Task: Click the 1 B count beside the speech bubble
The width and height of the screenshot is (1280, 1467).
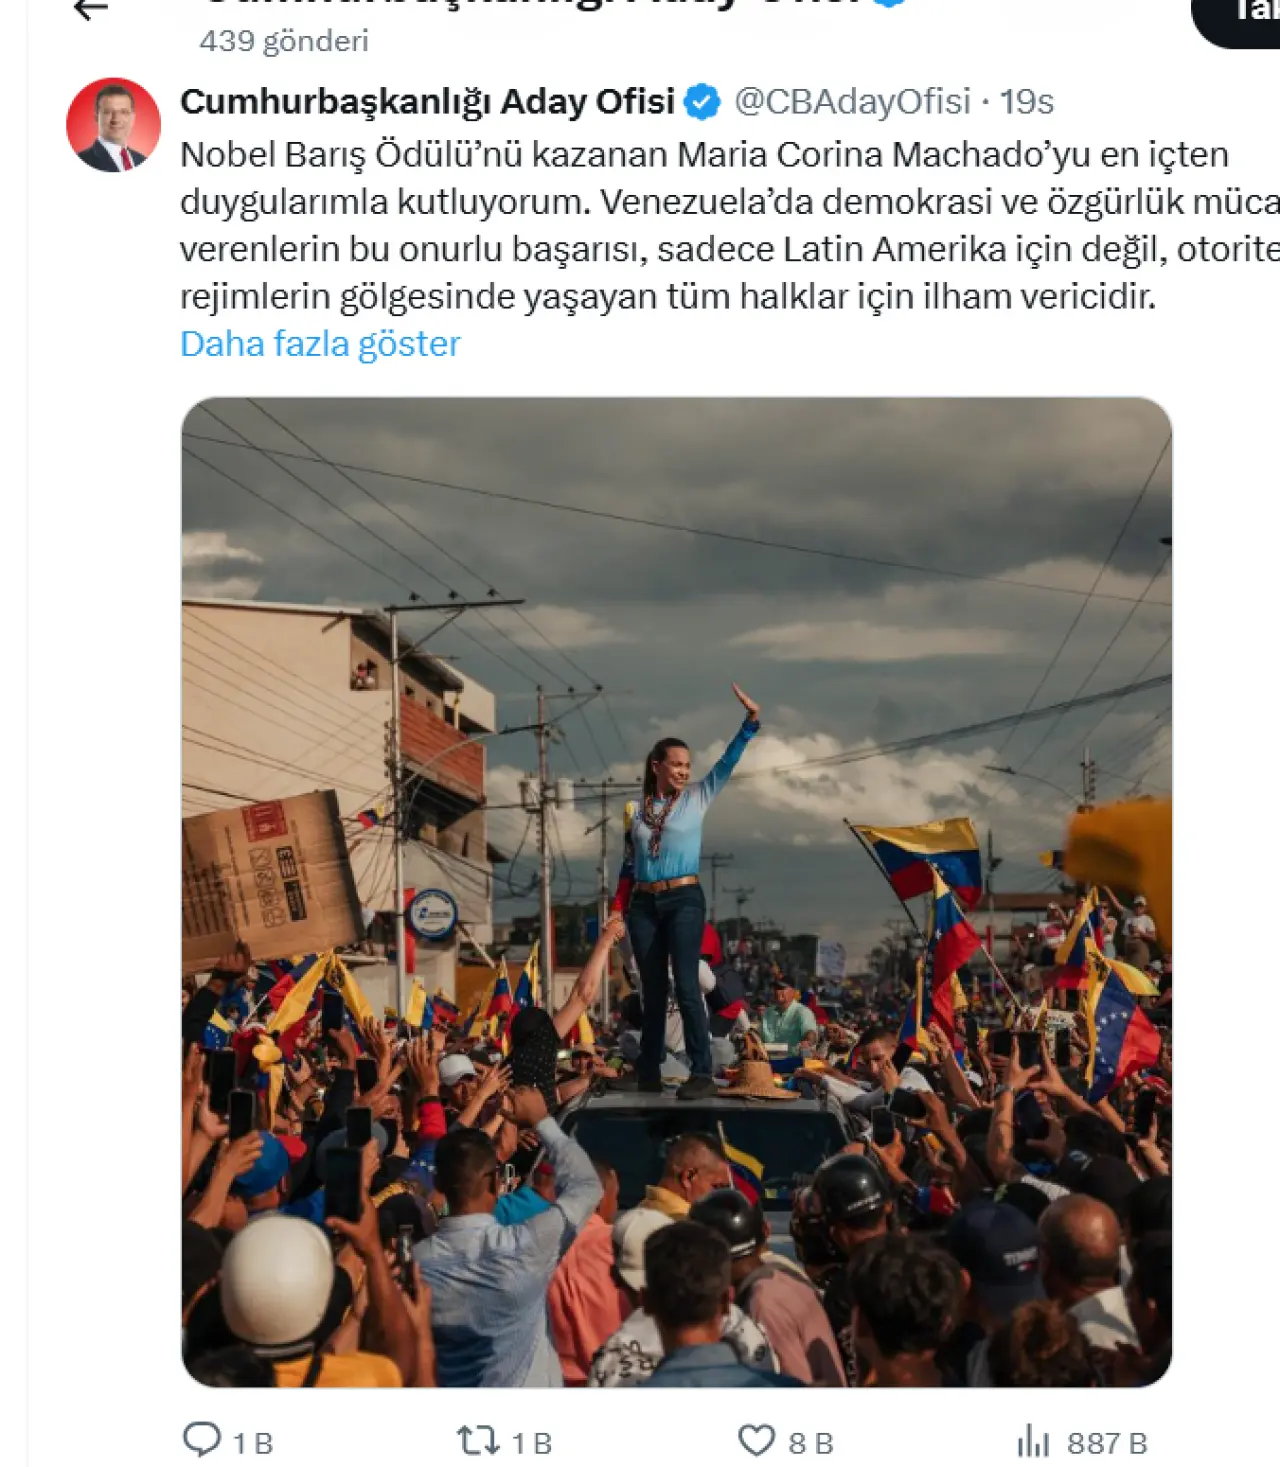Action: click(x=253, y=1444)
